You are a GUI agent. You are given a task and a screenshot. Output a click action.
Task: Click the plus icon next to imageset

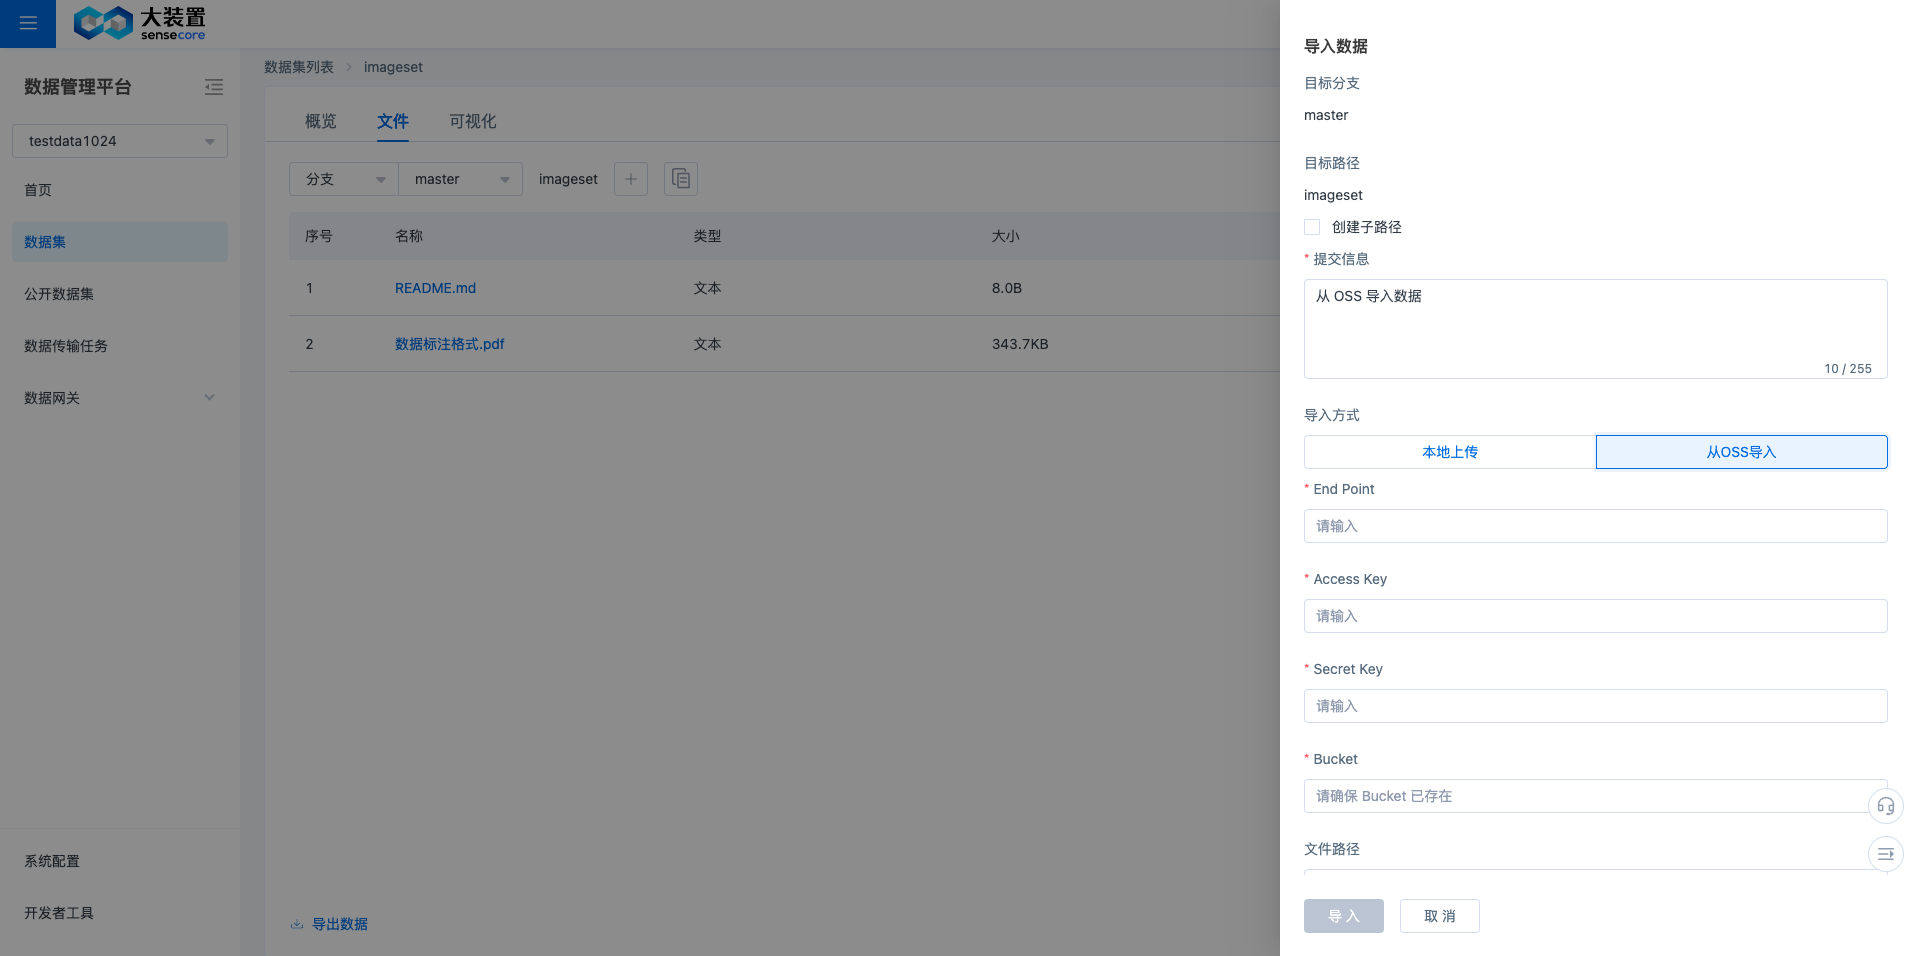630,179
